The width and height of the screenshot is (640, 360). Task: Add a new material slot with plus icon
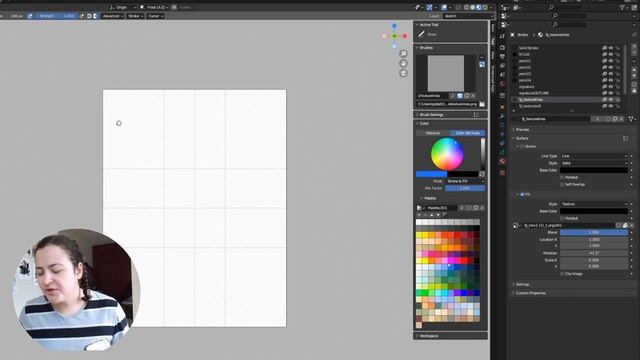(x=634, y=47)
